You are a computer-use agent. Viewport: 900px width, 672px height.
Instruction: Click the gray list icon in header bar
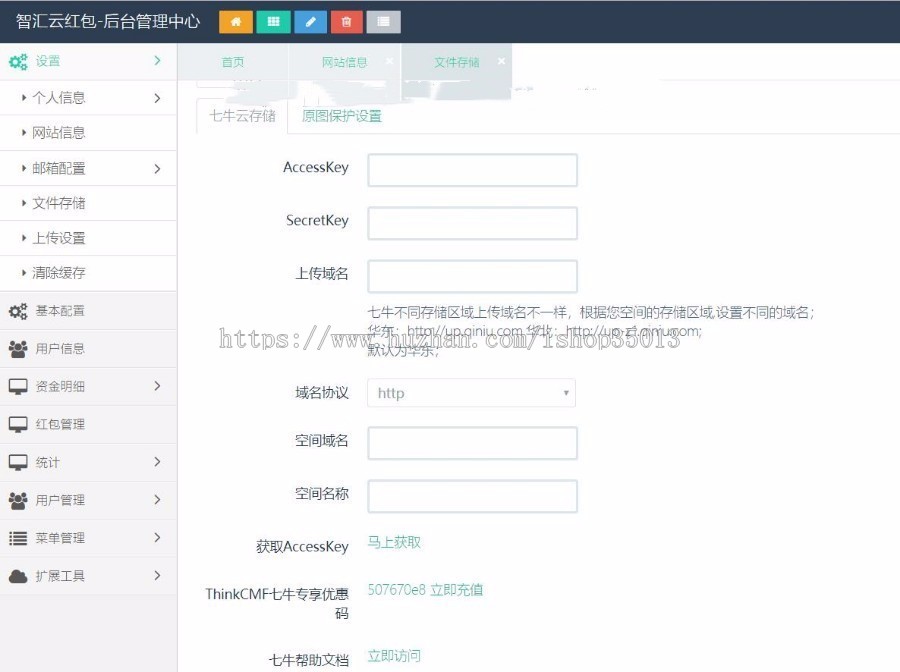383,21
